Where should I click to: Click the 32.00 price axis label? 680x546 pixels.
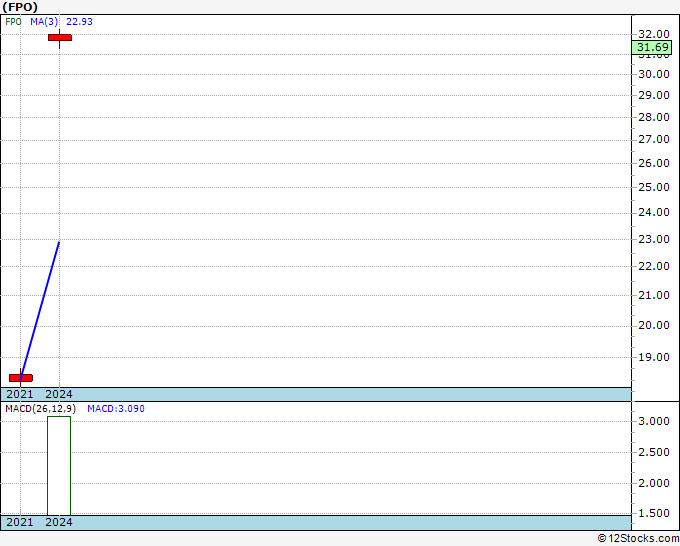(654, 34)
